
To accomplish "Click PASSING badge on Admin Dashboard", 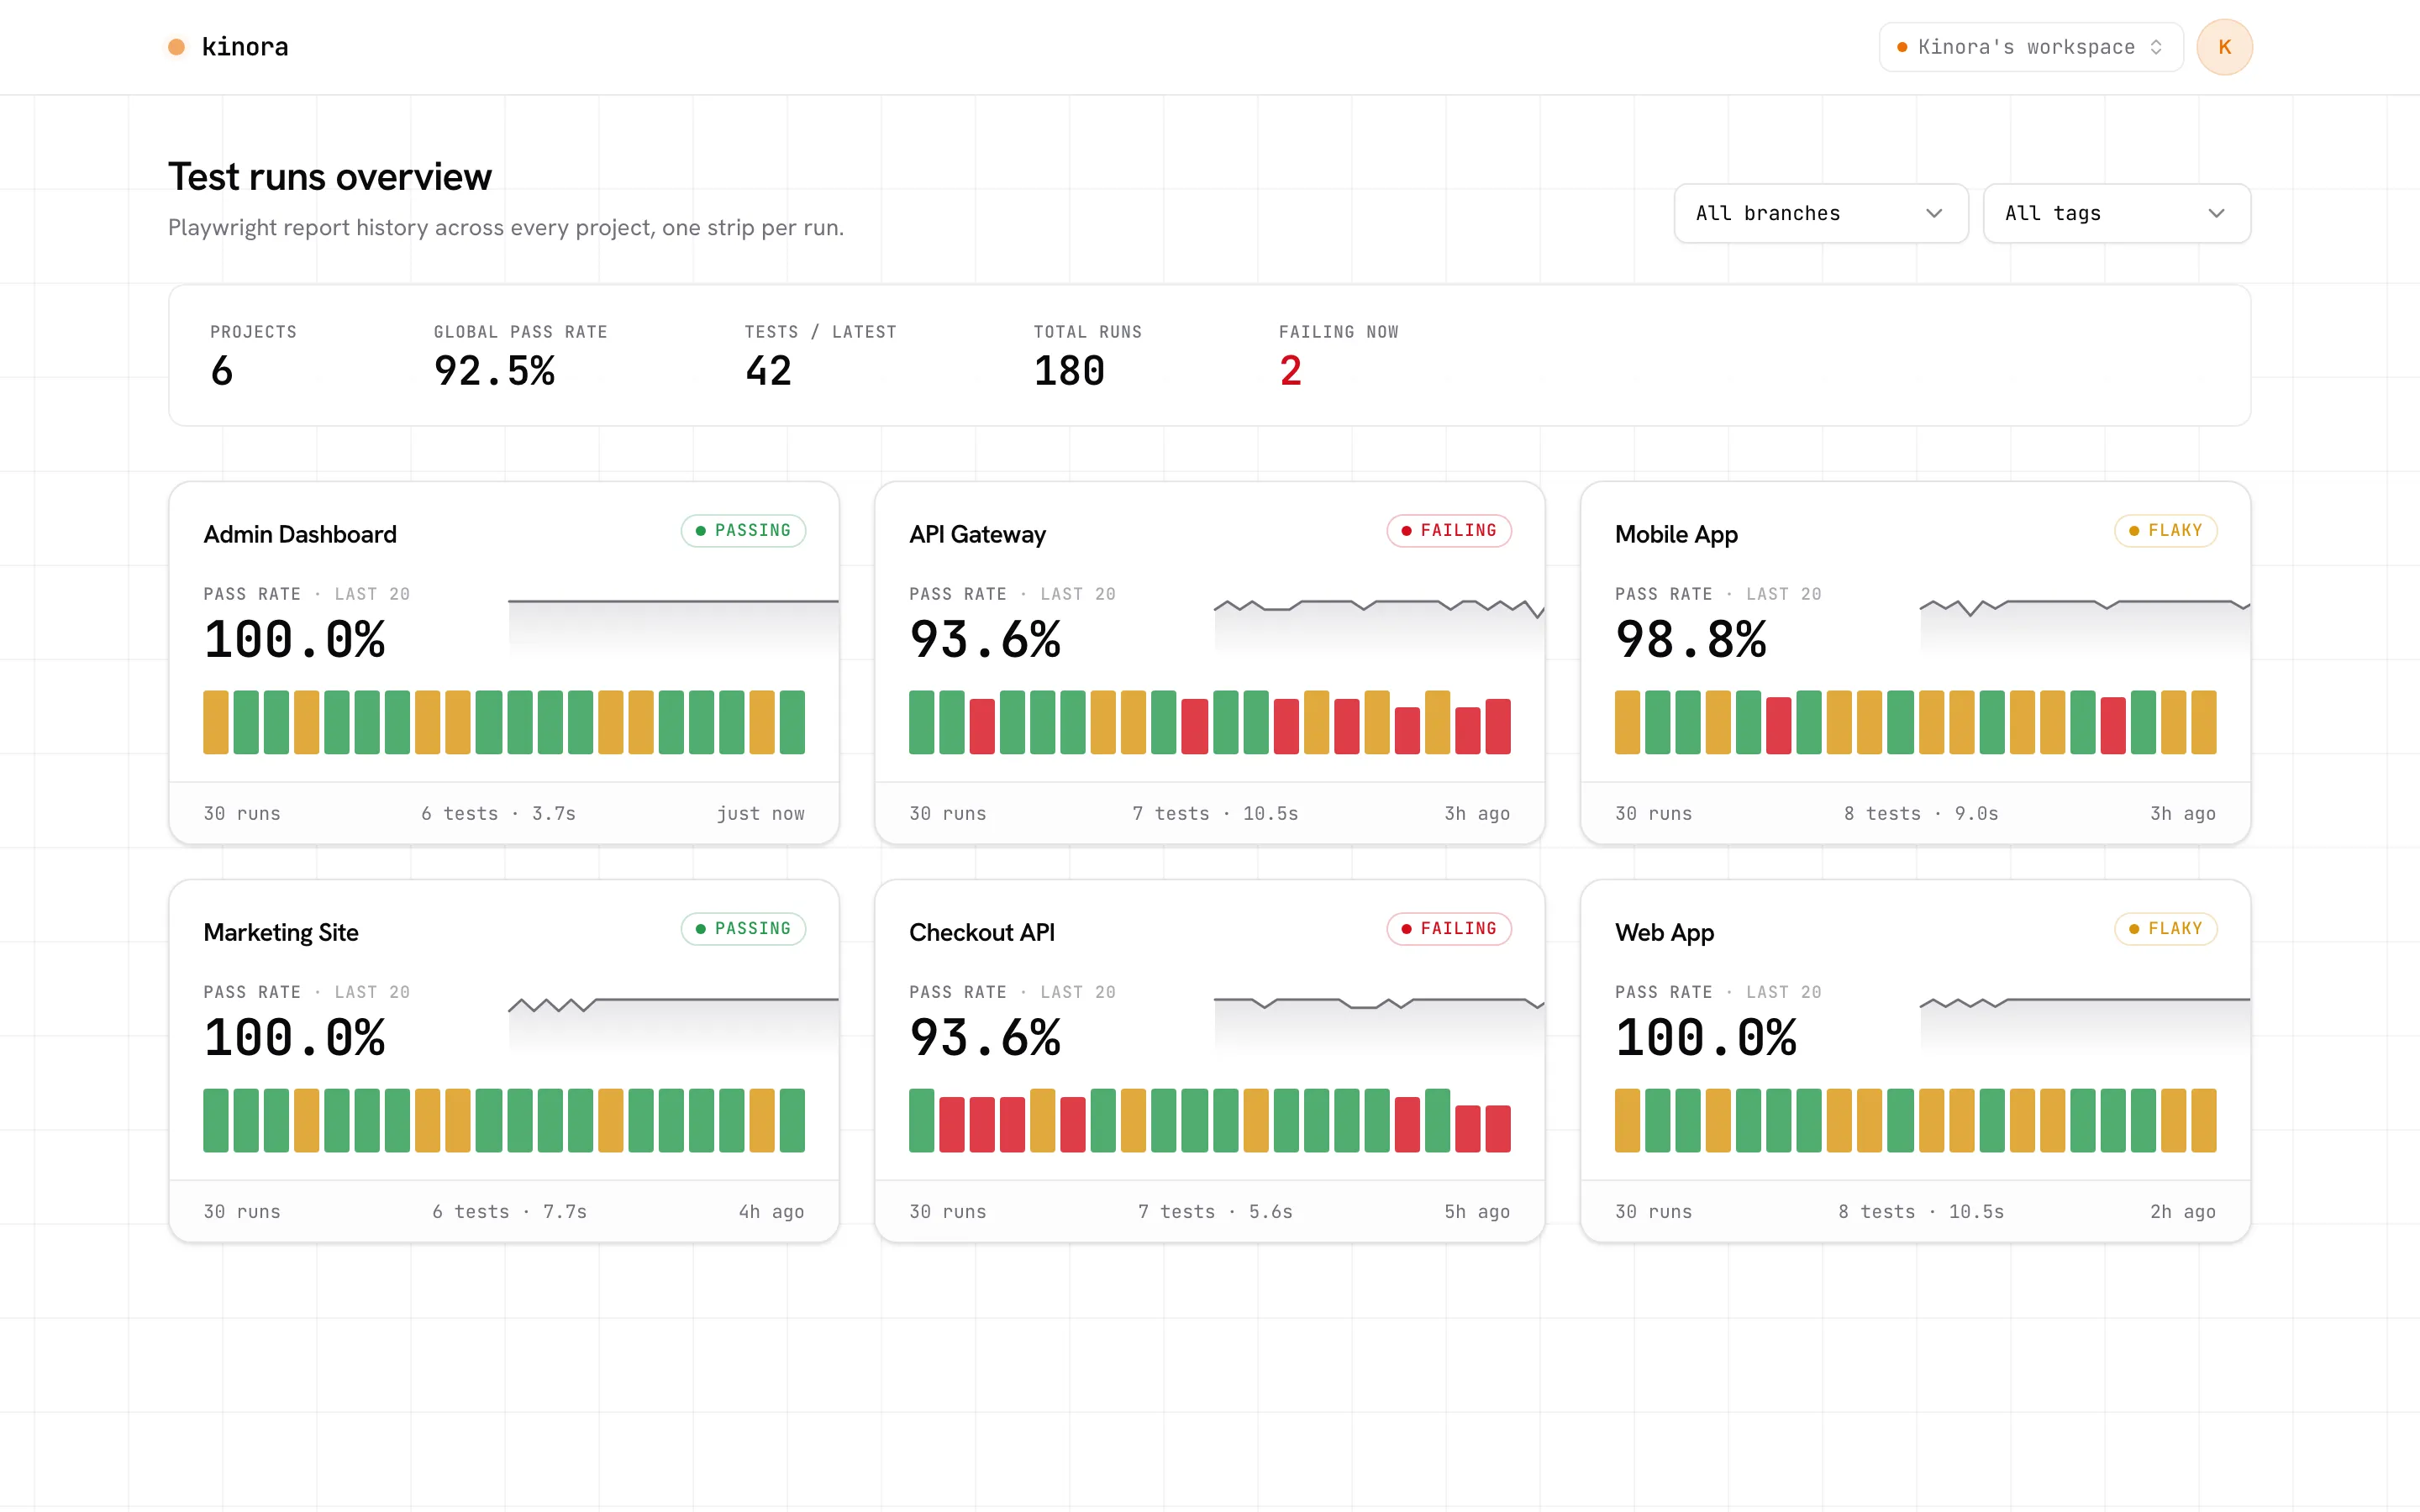I will coord(743,530).
